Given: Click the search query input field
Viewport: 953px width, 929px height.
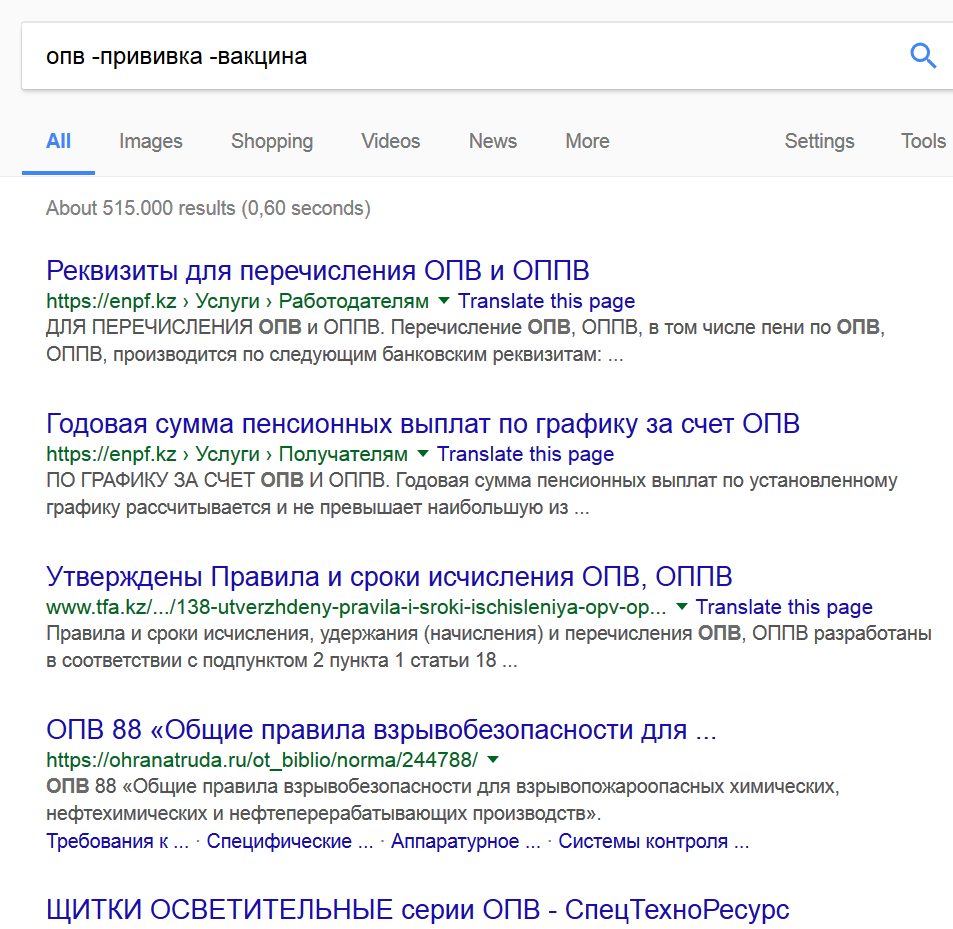Looking at the screenshot, I should (450, 56).
